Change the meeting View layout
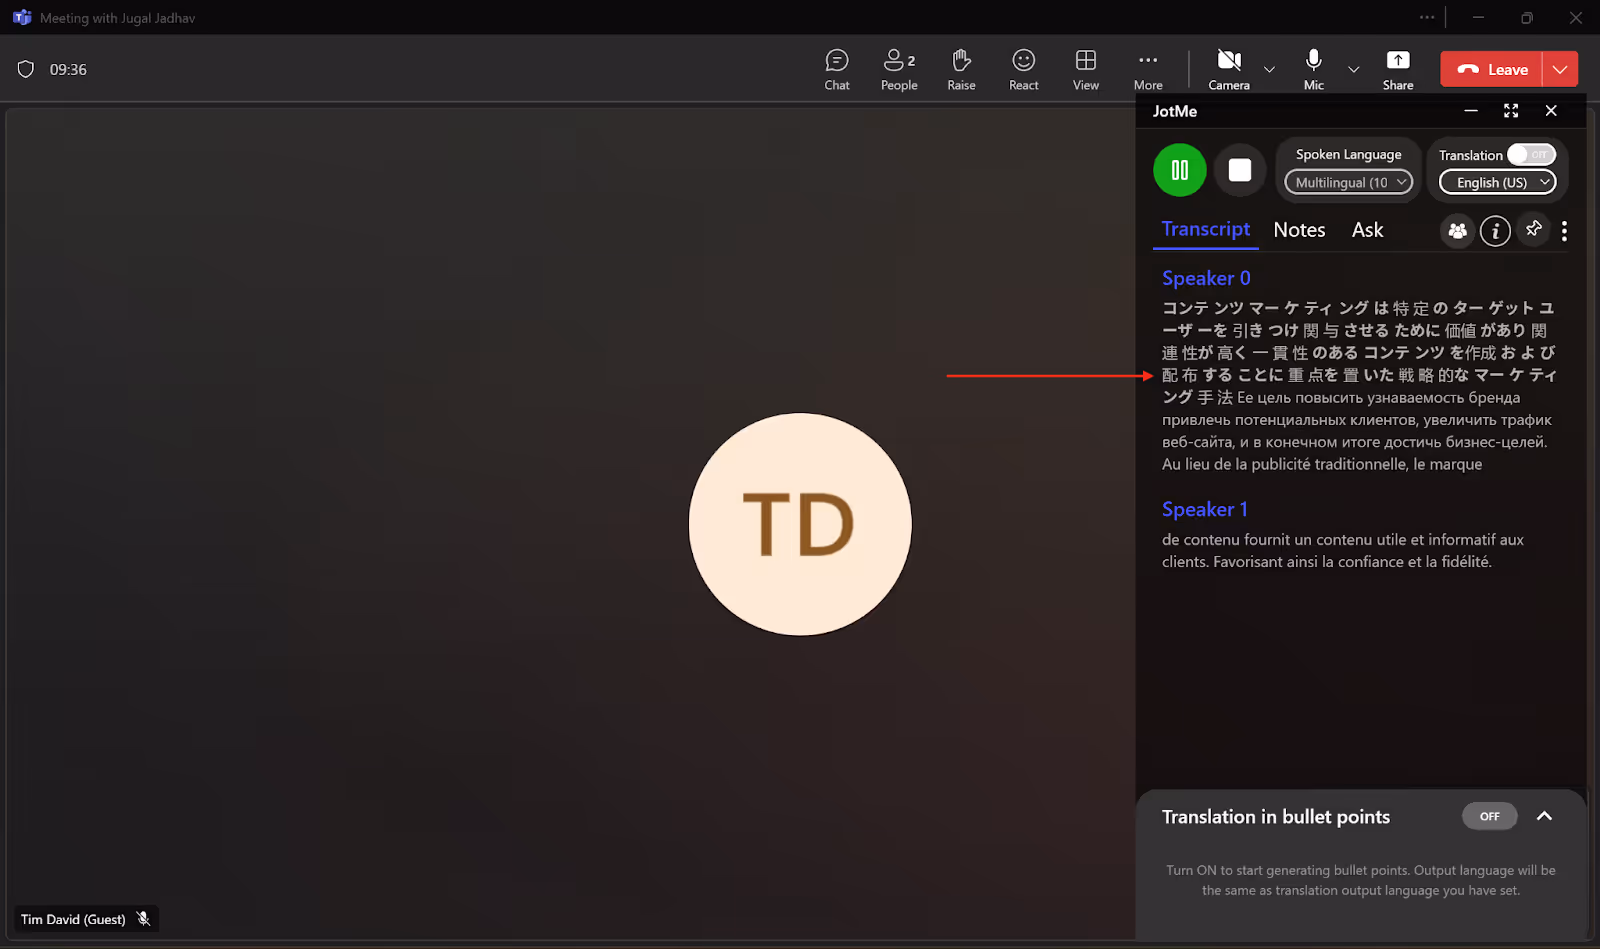The width and height of the screenshot is (1600, 949). coord(1086,70)
